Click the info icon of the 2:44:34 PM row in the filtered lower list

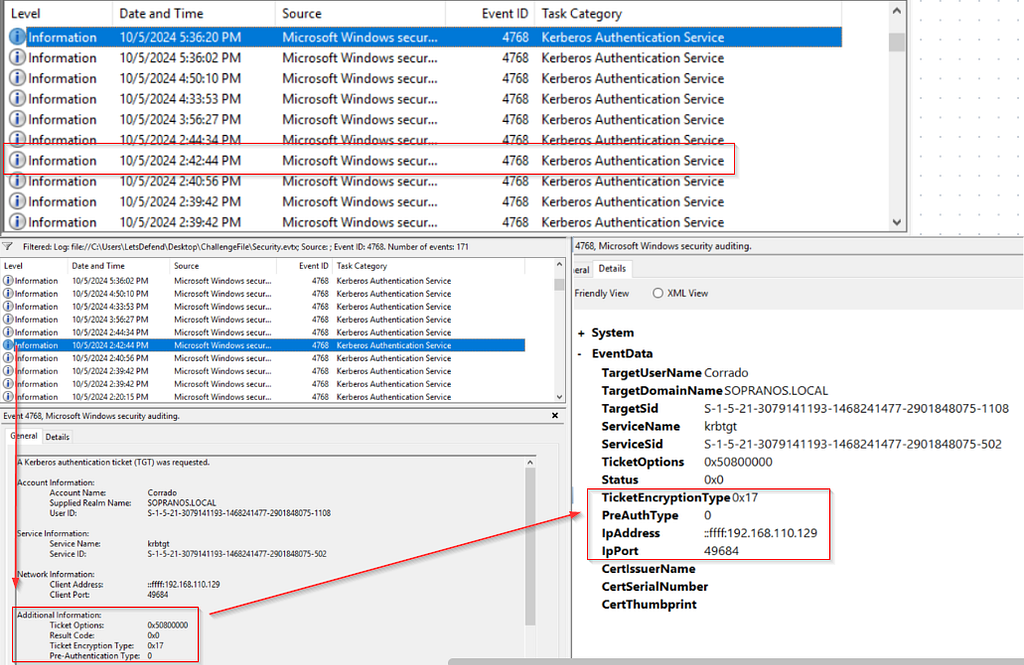point(8,332)
